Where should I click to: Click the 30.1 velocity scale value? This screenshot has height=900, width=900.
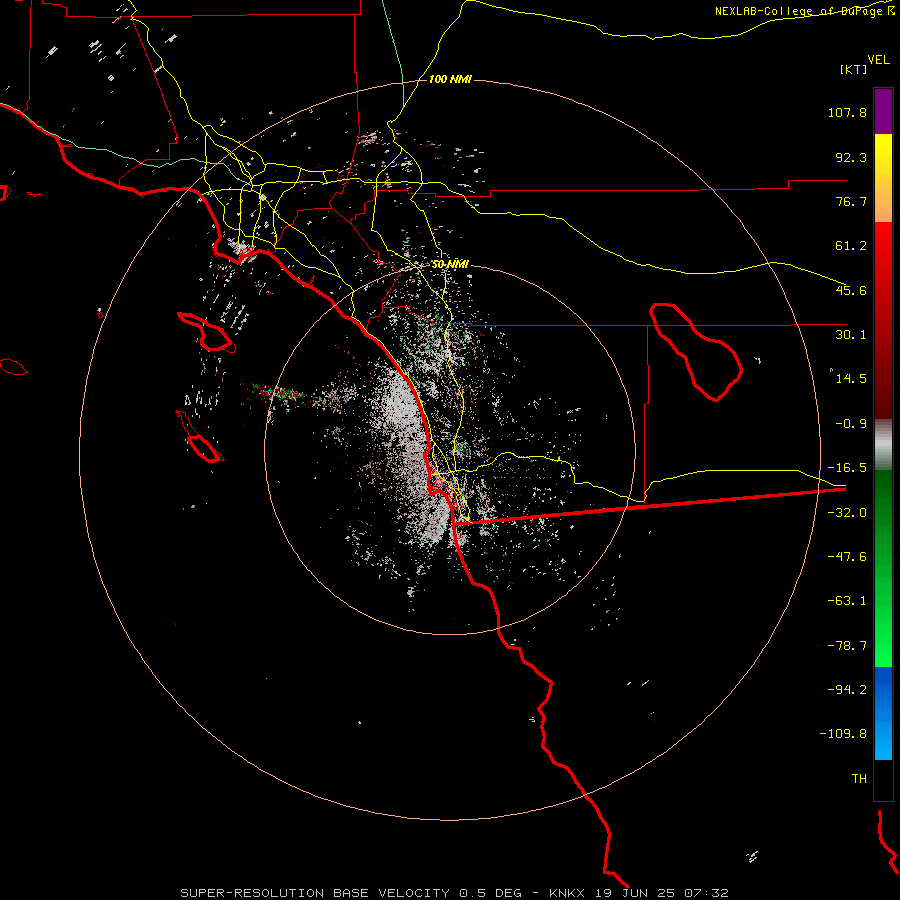click(851, 335)
